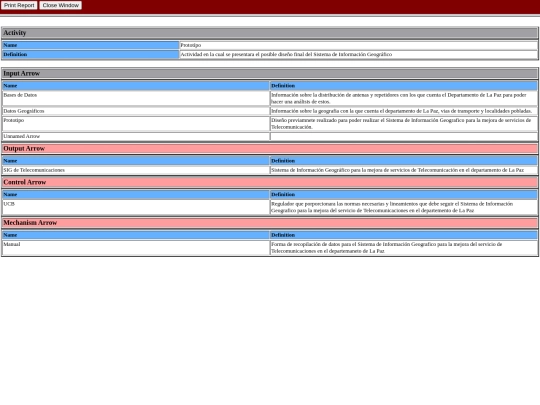Select the Activity section header
This screenshot has width=540, height=405.
tap(270, 33)
